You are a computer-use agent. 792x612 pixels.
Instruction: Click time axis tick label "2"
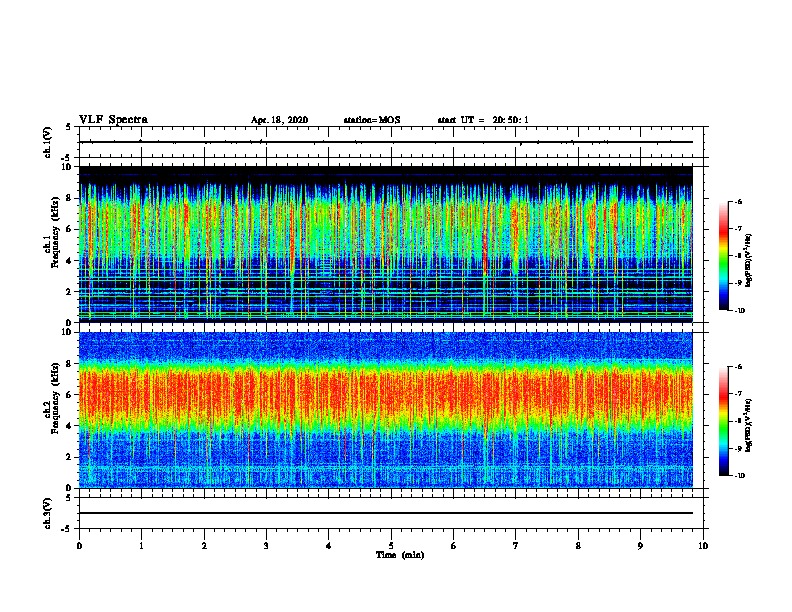tap(204, 546)
